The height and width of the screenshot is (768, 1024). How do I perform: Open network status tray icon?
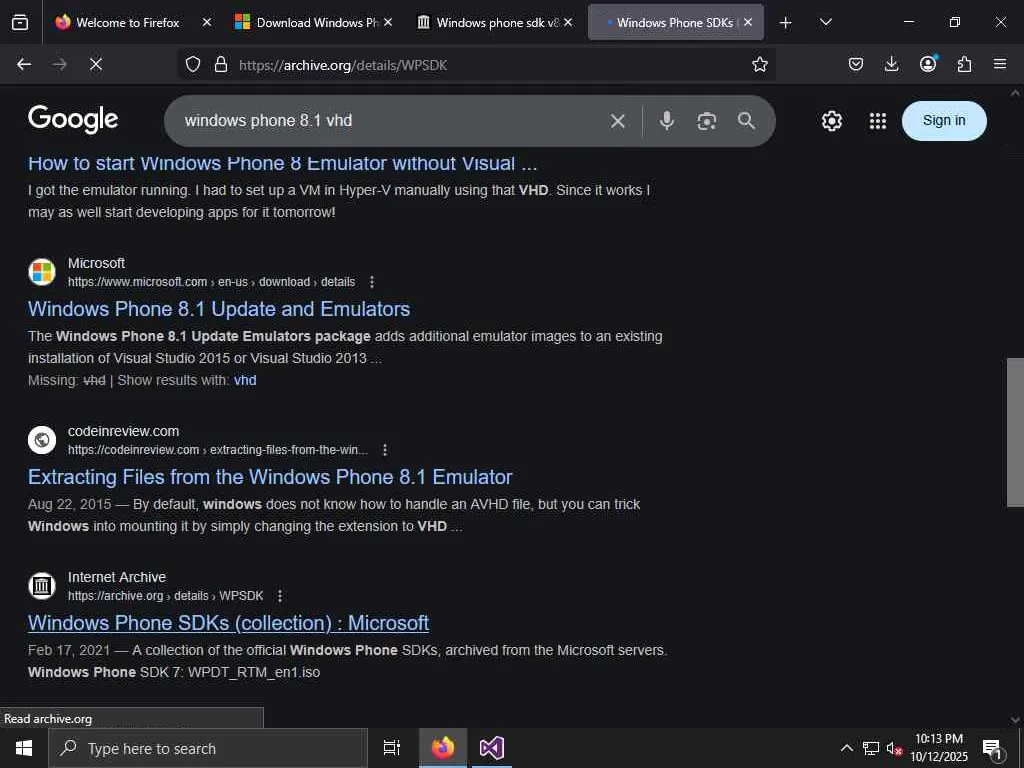pos(871,748)
